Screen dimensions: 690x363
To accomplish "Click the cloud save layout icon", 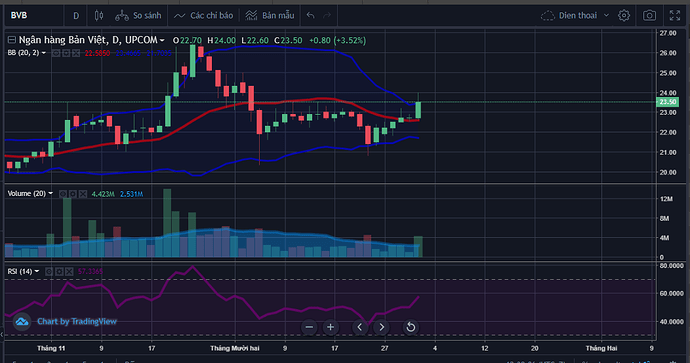I will [547, 16].
